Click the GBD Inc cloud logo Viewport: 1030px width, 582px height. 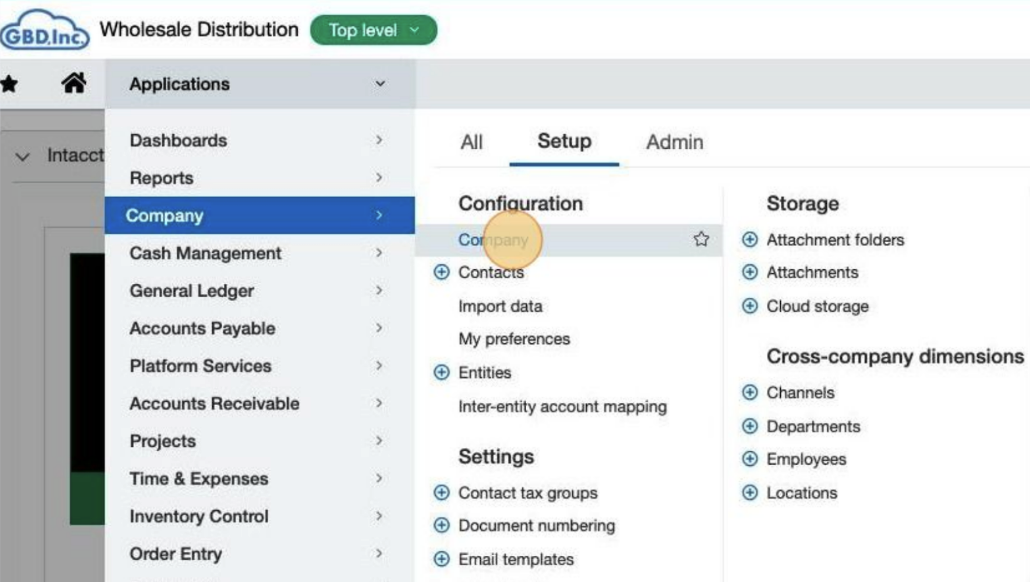point(45,31)
